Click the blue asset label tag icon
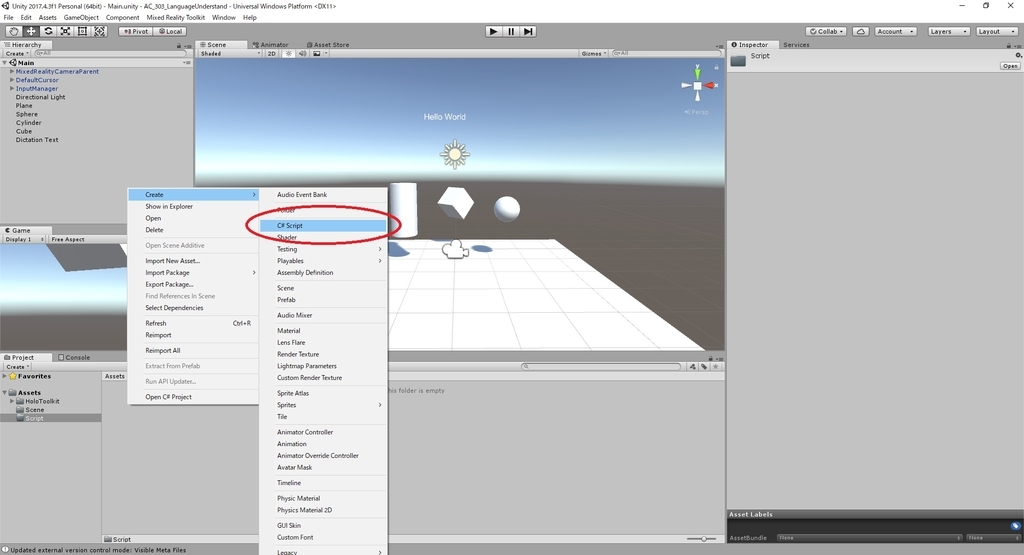Viewport: 1024px width, 555px height. point(1015,526)
